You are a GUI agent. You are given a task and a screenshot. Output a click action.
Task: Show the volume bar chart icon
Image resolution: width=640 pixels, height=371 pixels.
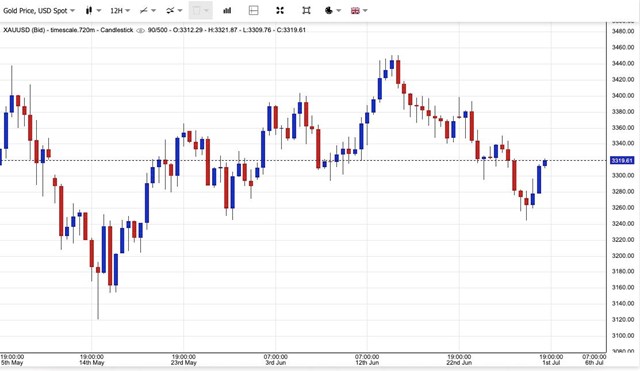[x=227, y=11]
